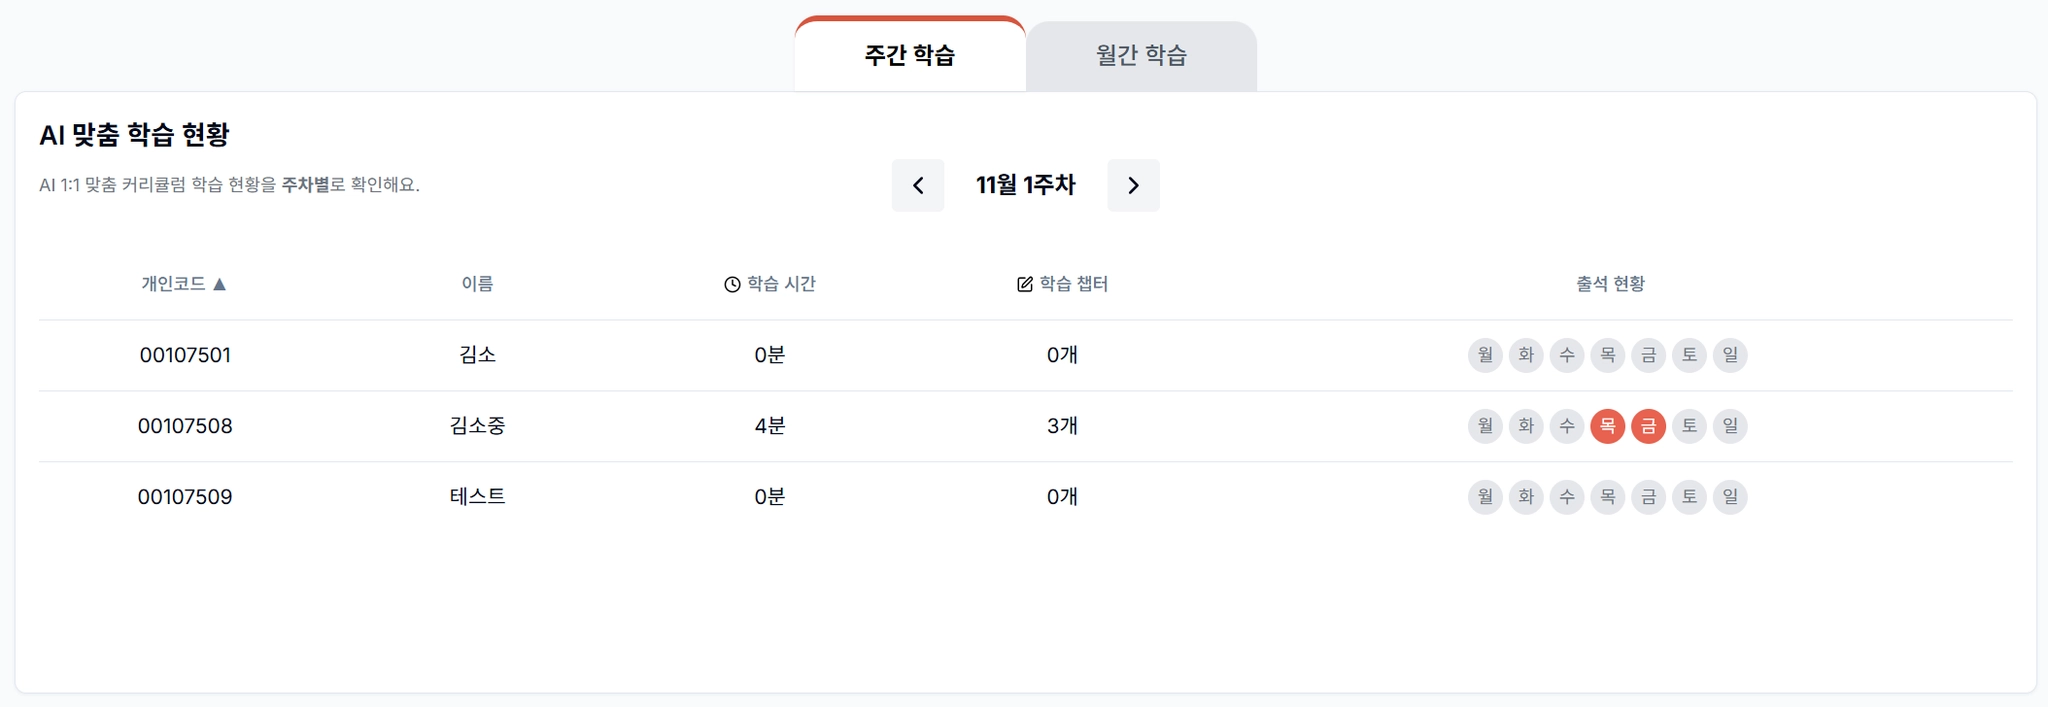2048x707 pixels.
Task: Select the highlighted 목 badge for 김소중
Action: 1607,426
